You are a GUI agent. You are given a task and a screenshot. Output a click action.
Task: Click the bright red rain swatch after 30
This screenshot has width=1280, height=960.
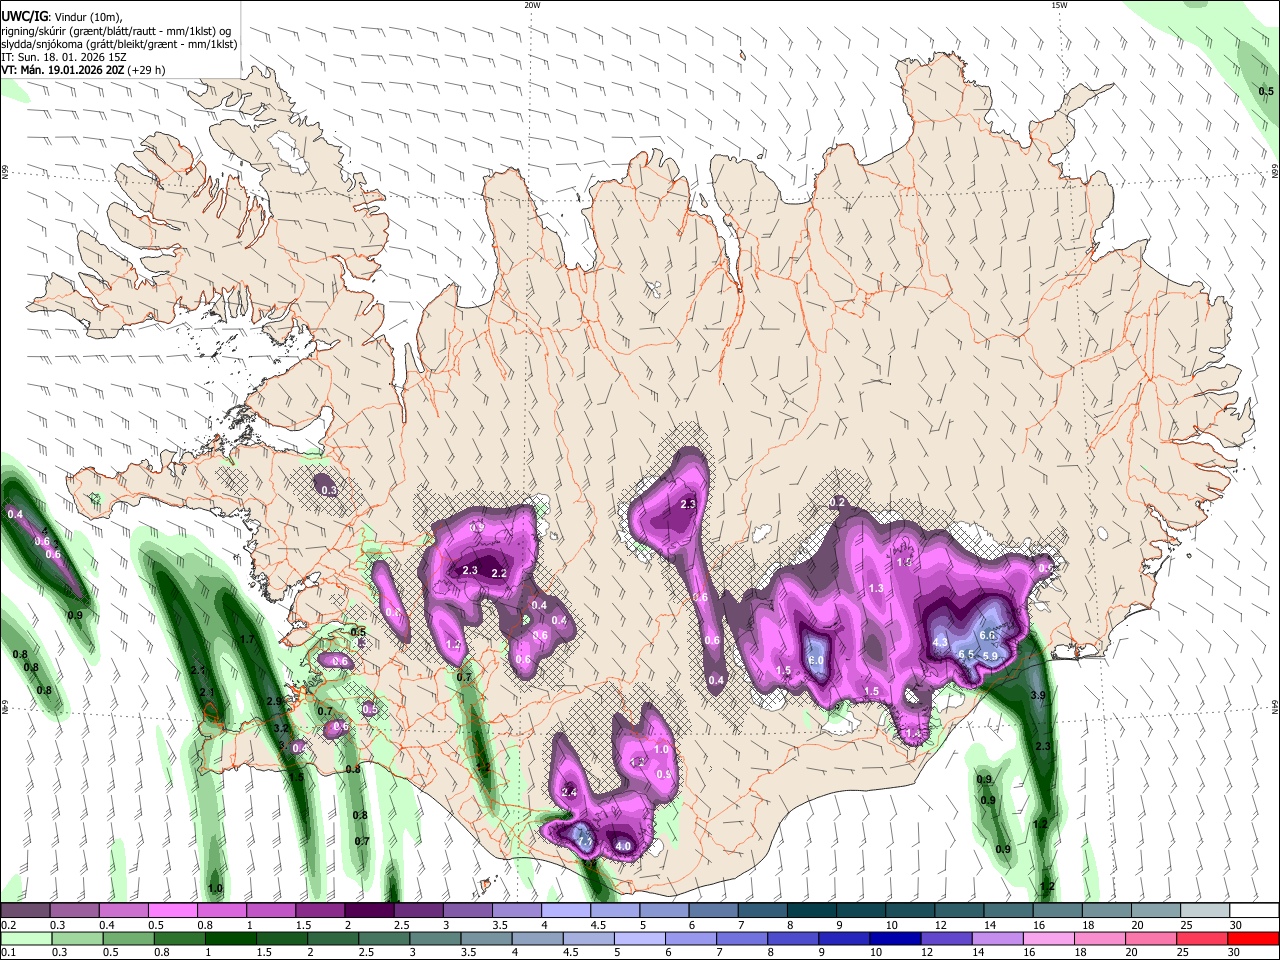(x=1254, y=938)
